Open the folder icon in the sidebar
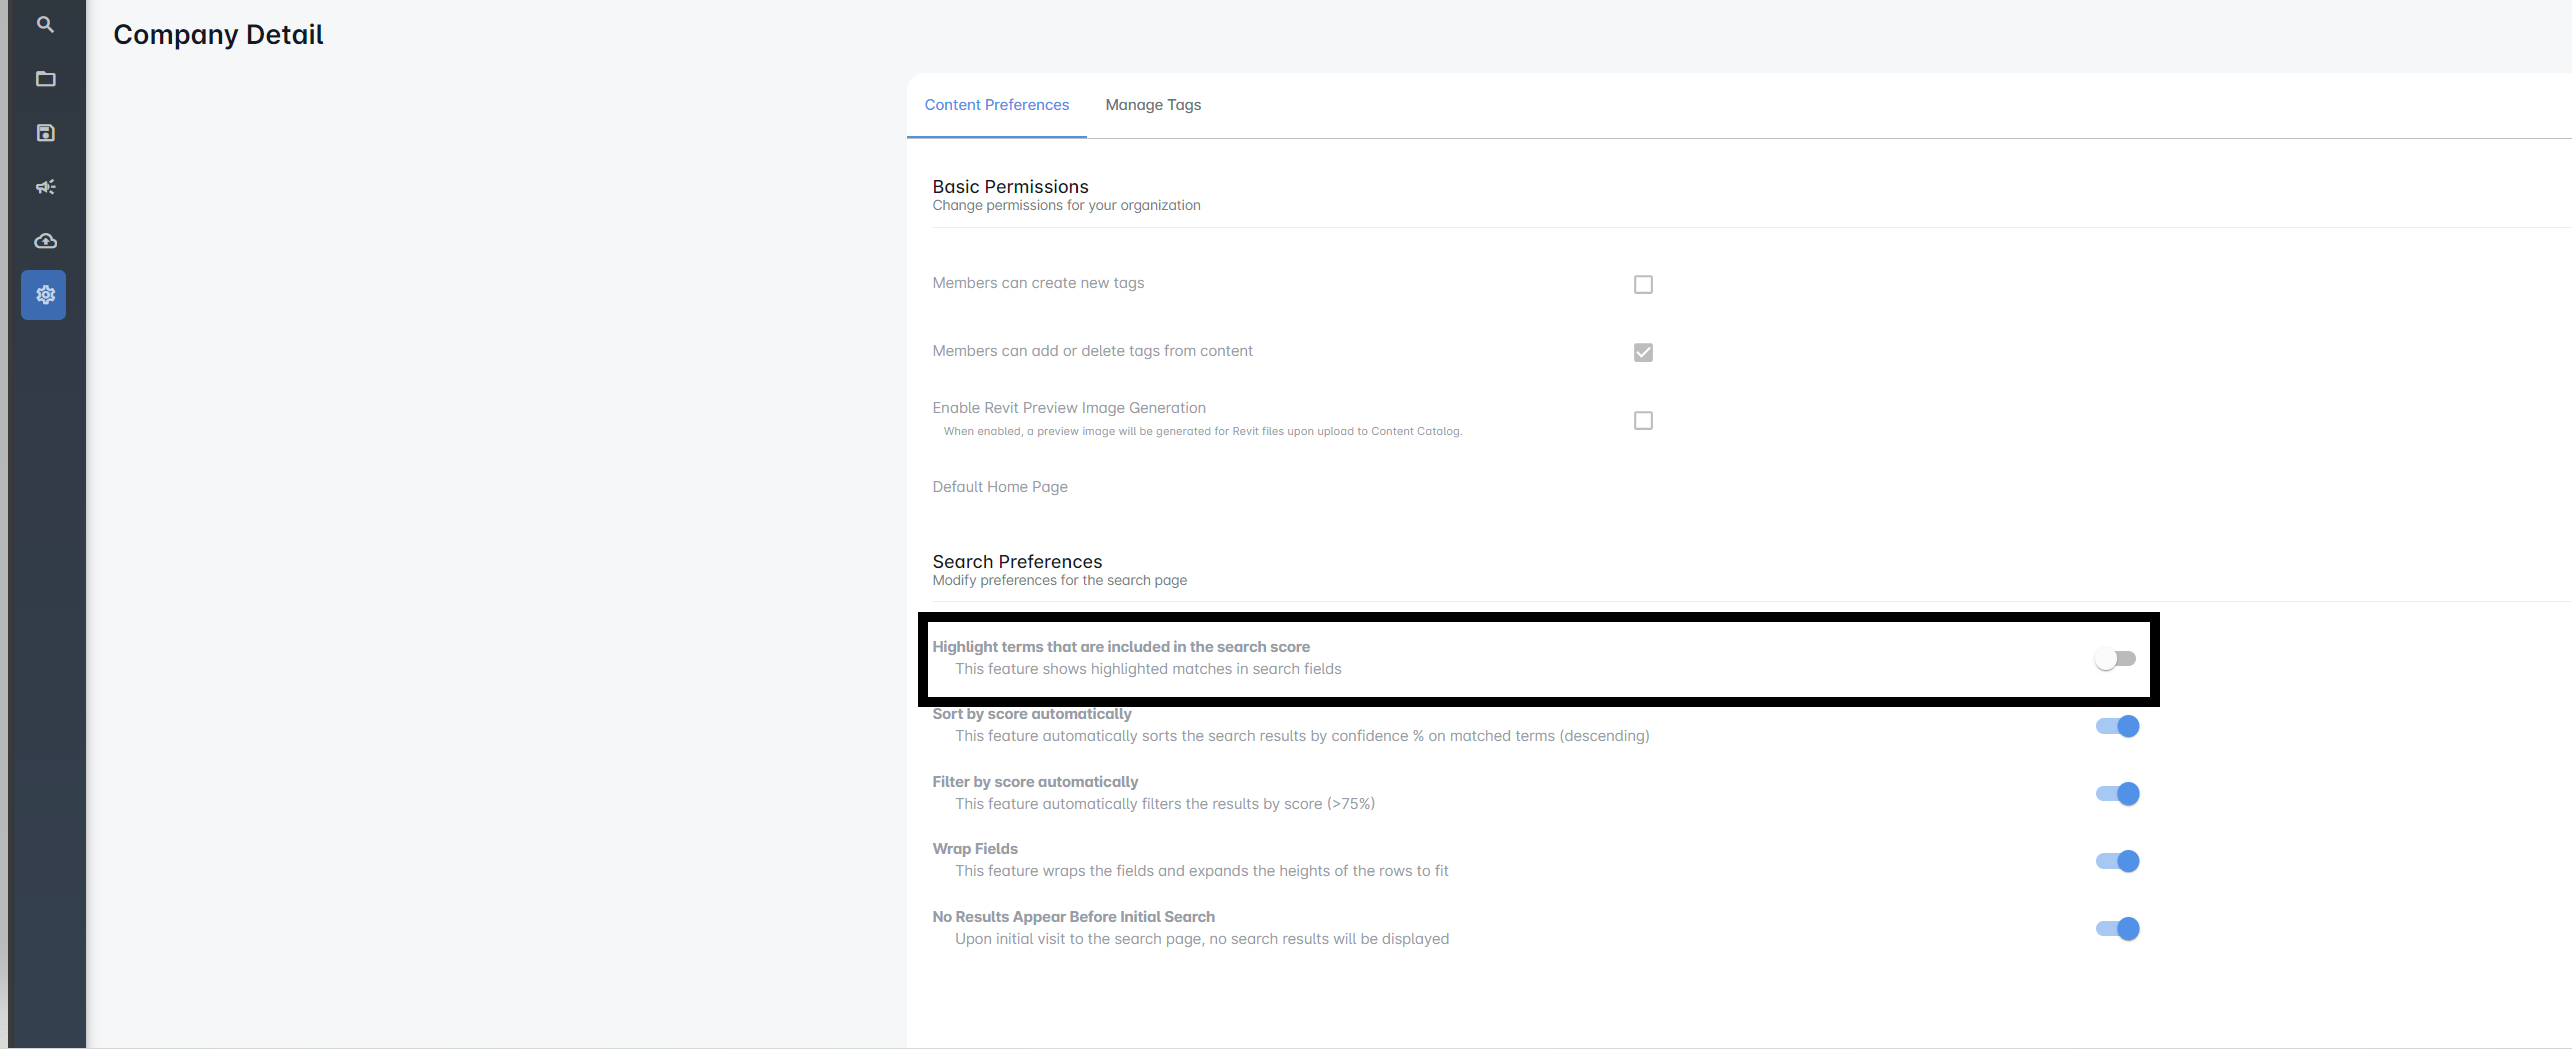 44,78
